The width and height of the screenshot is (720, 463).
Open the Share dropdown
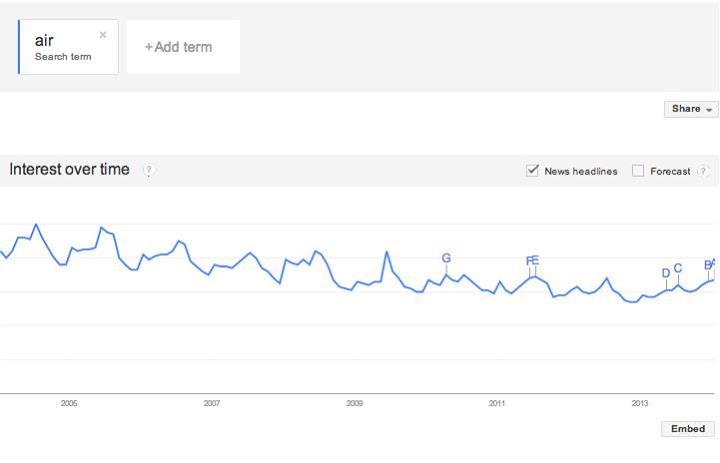691,109
